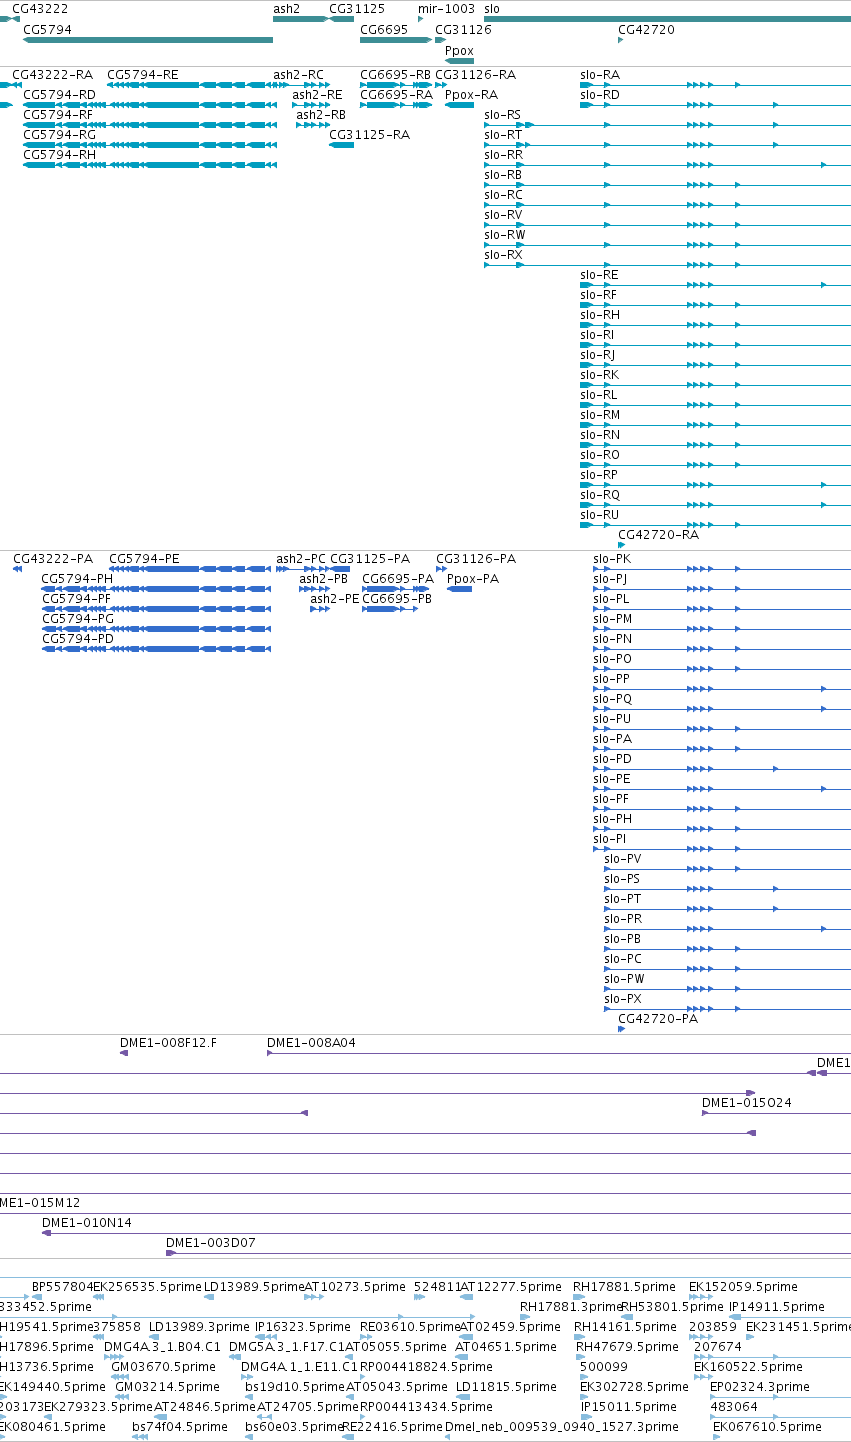Viewport: 851px width, 1442px height.
Task: Click the slo-PQ protein label
Action: pos(612,699)
